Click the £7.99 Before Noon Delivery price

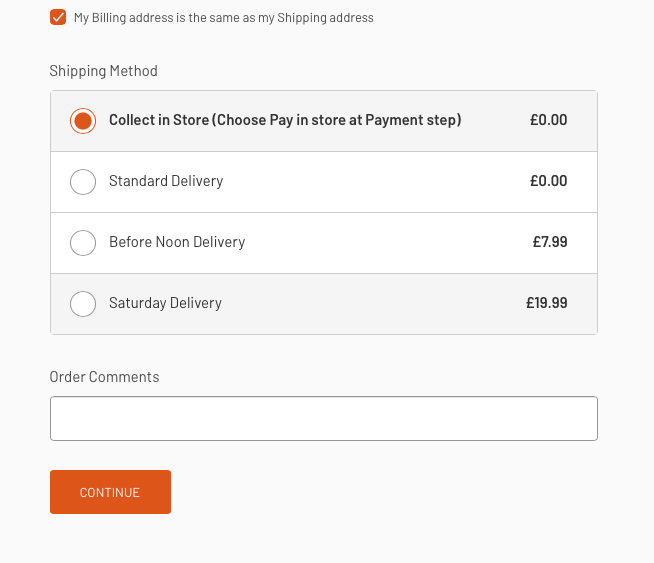tap(550, 242)
